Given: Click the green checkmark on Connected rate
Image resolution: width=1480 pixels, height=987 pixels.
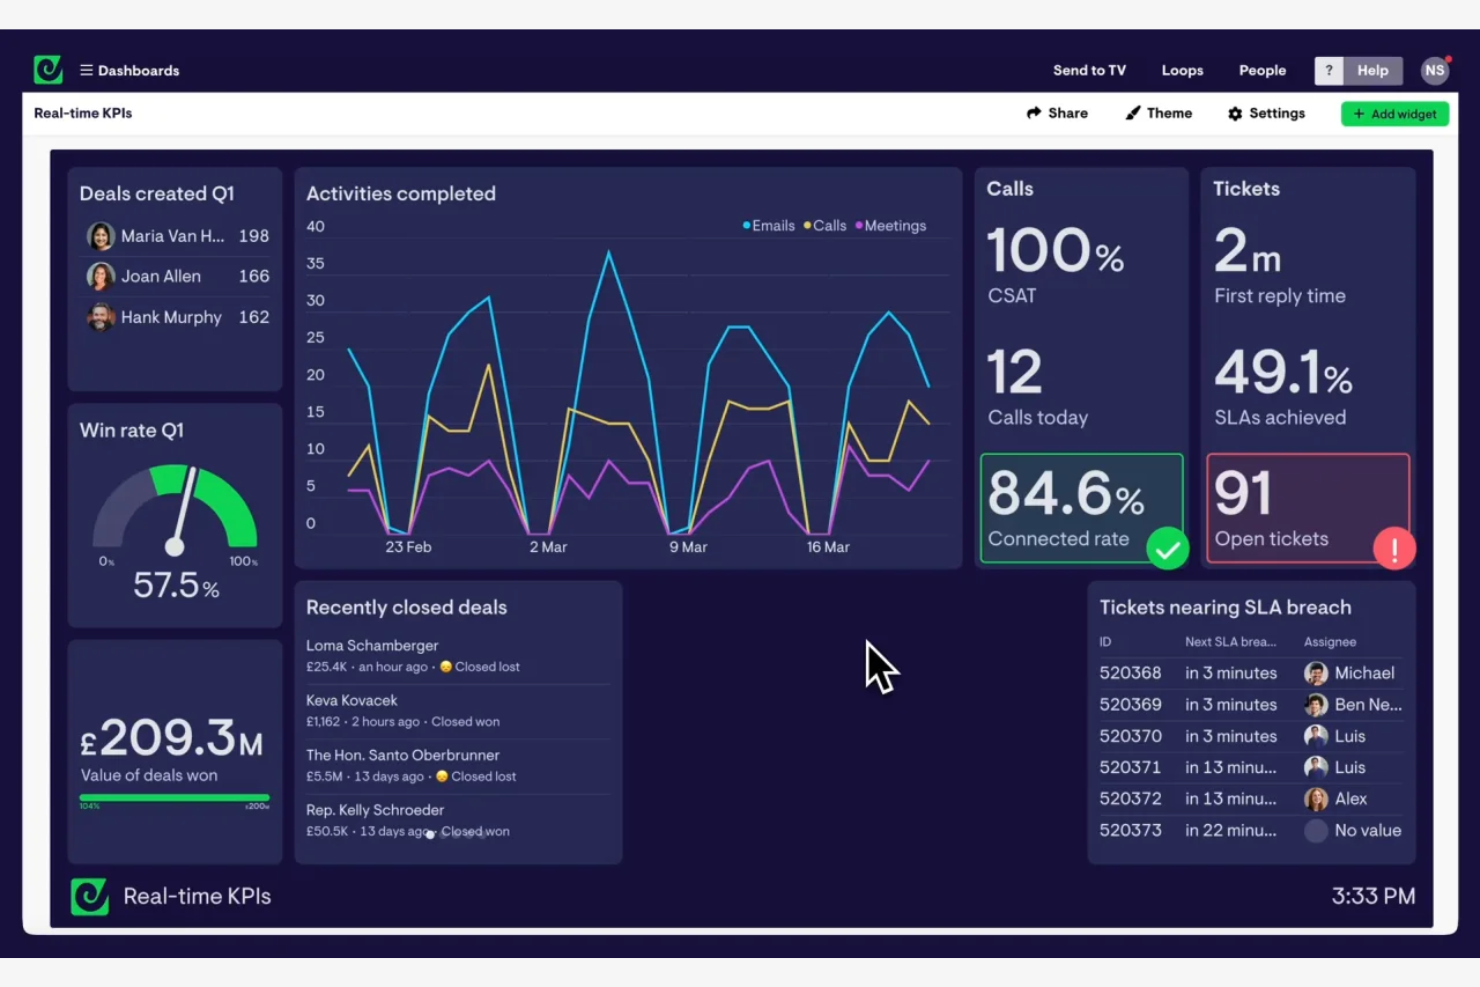Looking at the screenshot, I should click(1168, 549).
